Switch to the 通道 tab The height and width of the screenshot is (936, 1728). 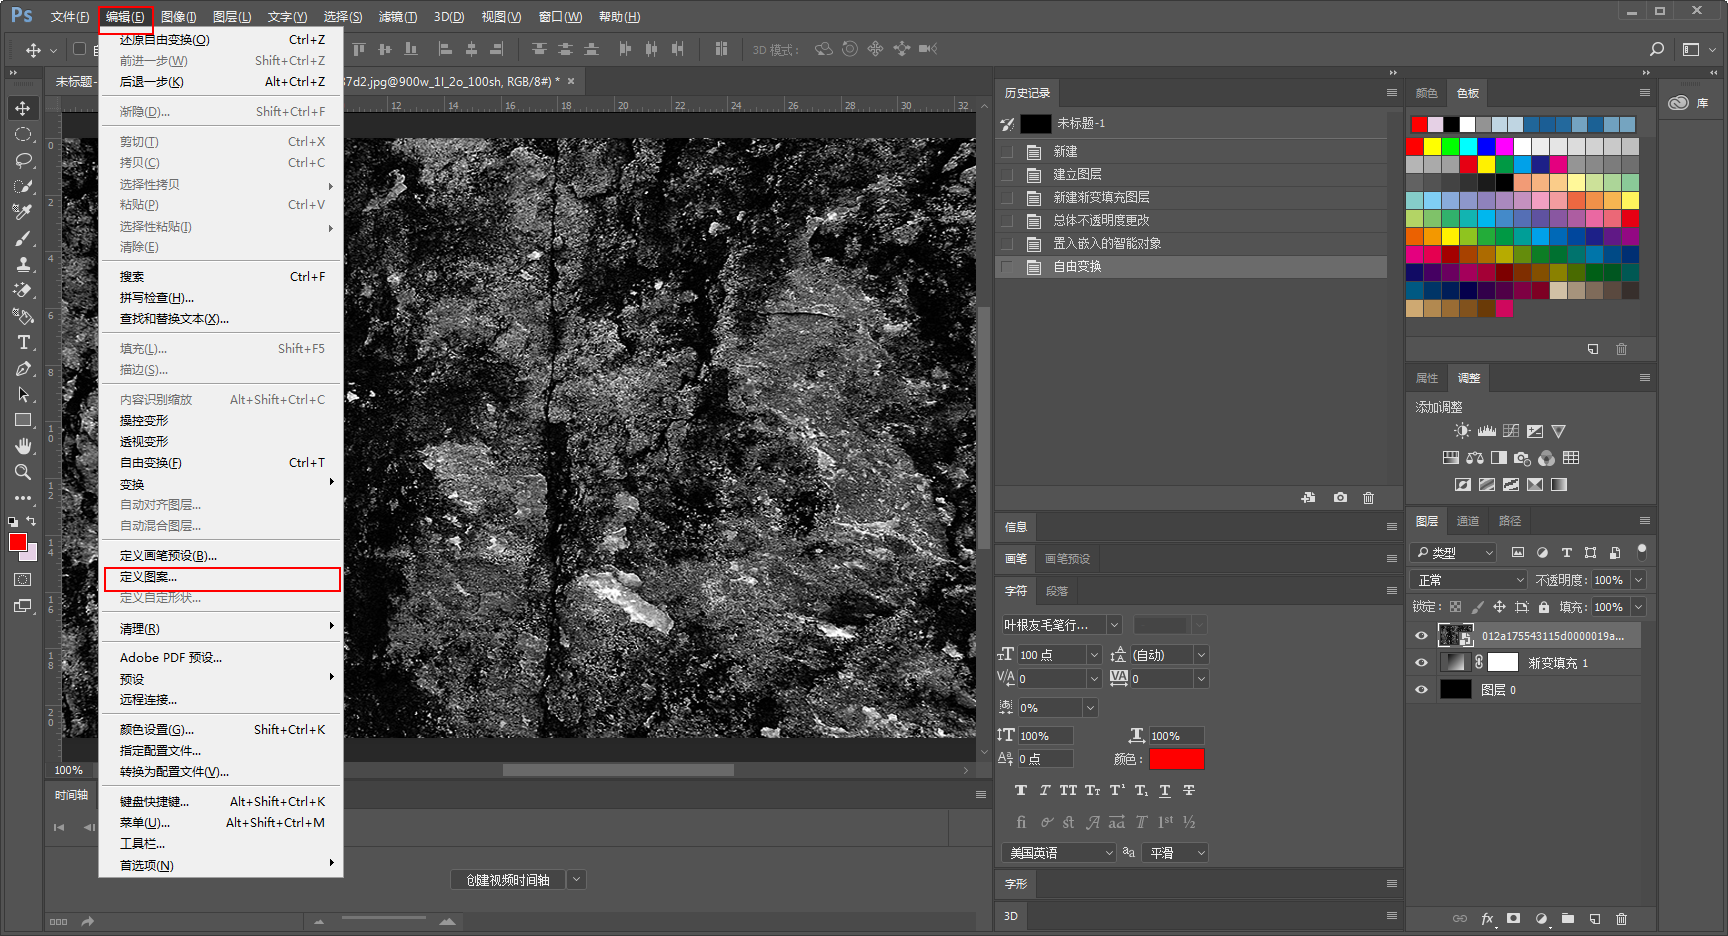click(1468, 521)
